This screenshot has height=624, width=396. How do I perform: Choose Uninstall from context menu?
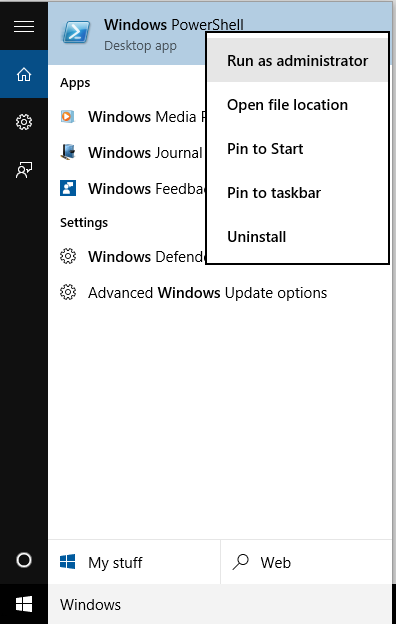(297, 237)
